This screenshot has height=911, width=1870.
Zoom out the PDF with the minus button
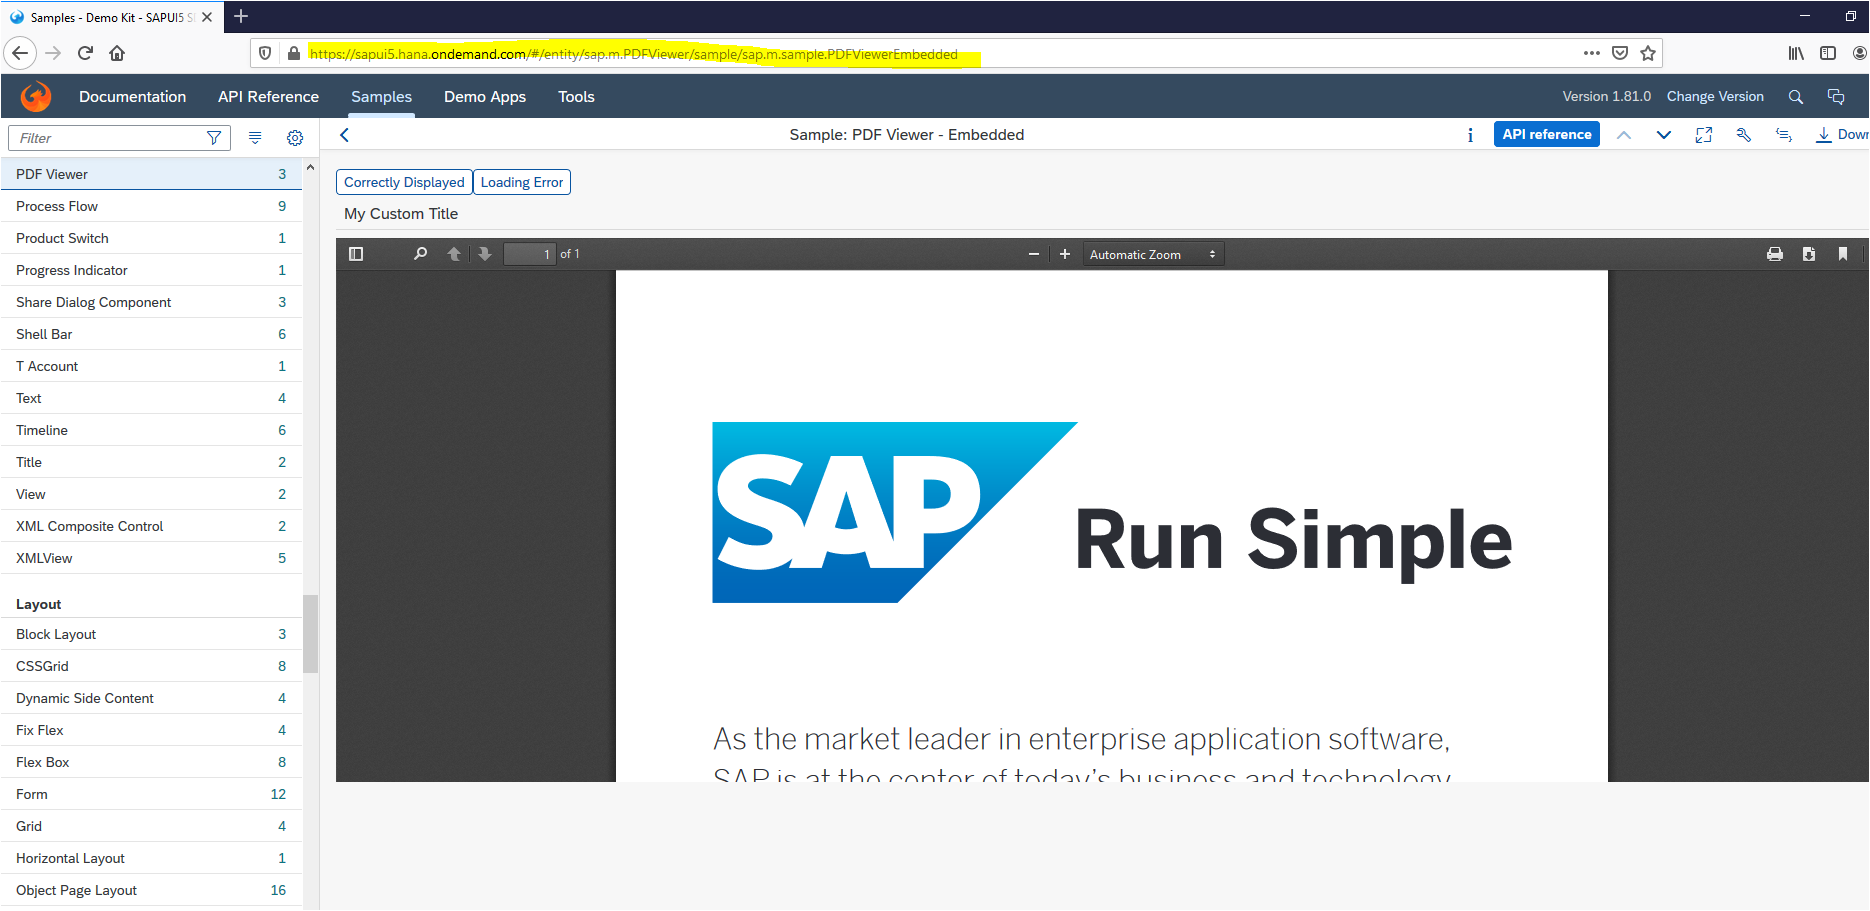tap(1034, 254)
